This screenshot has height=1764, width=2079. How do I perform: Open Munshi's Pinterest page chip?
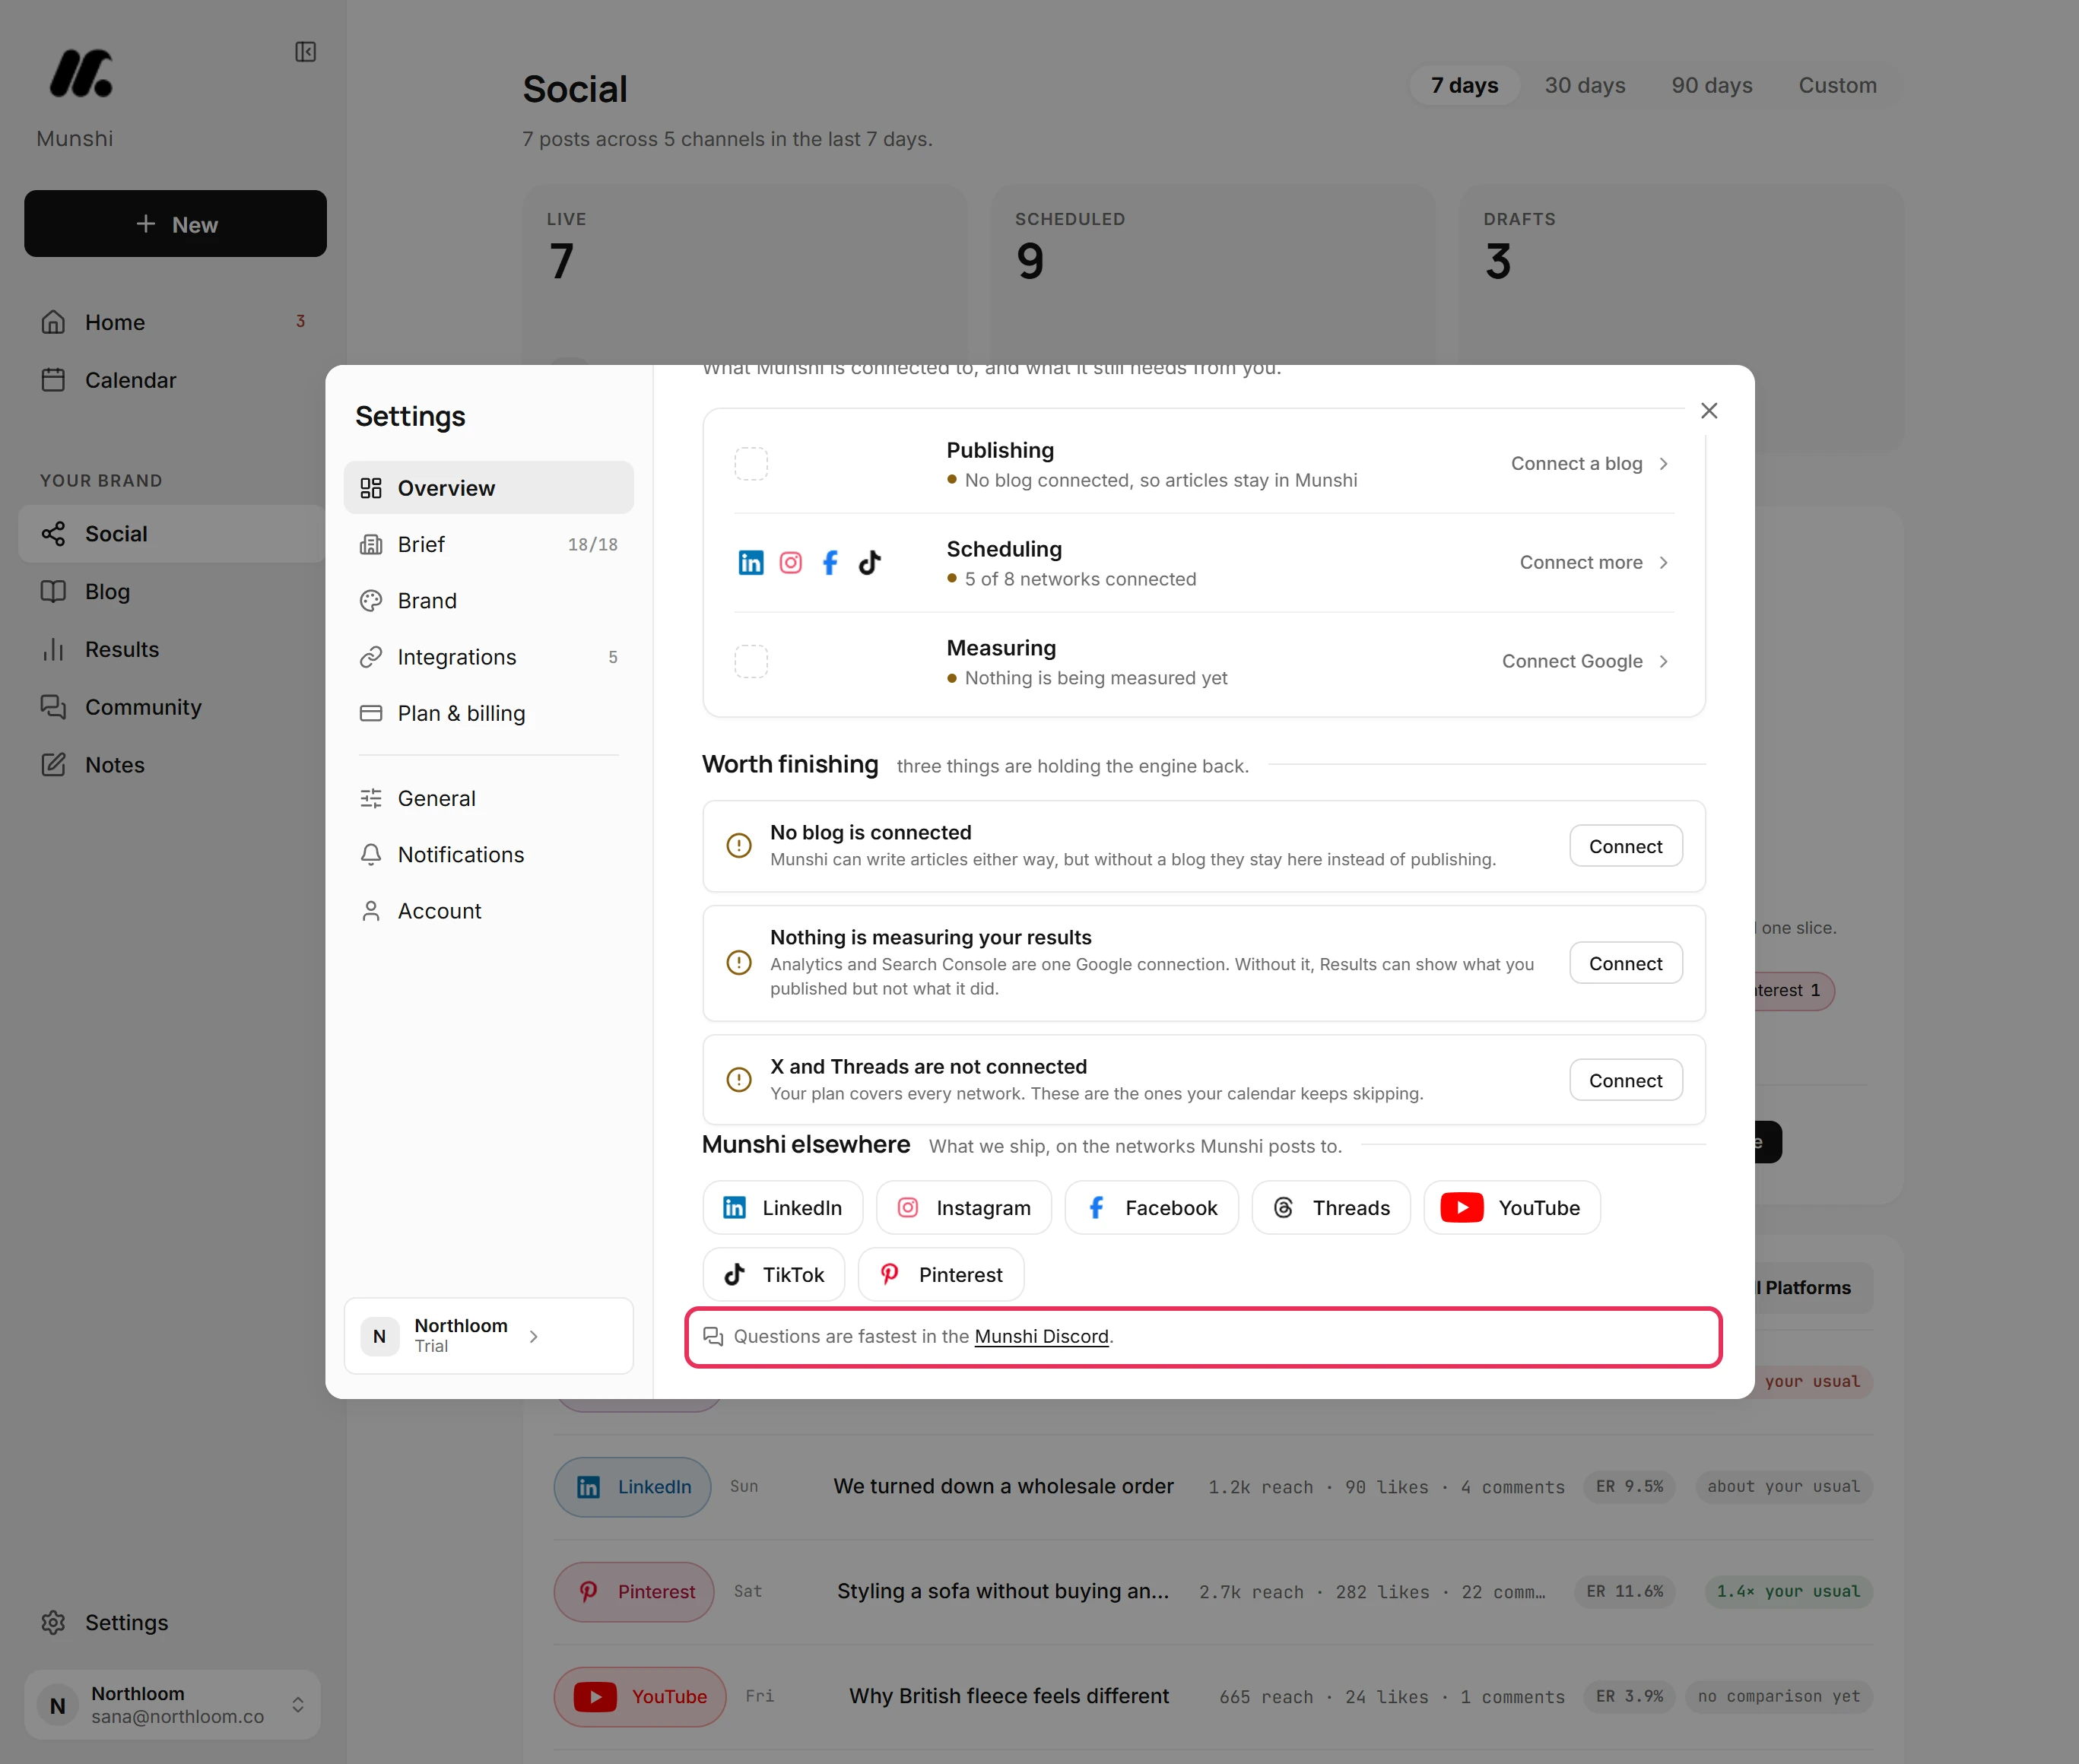(940, 1274)
